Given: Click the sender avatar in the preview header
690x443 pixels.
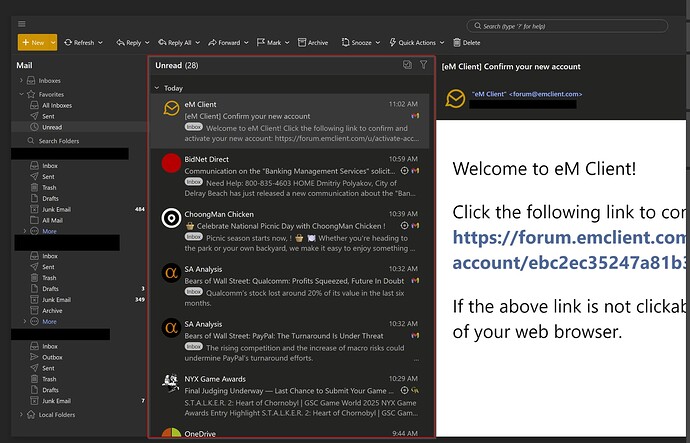Looking at the screenshot, I should [x=455, y=98].
